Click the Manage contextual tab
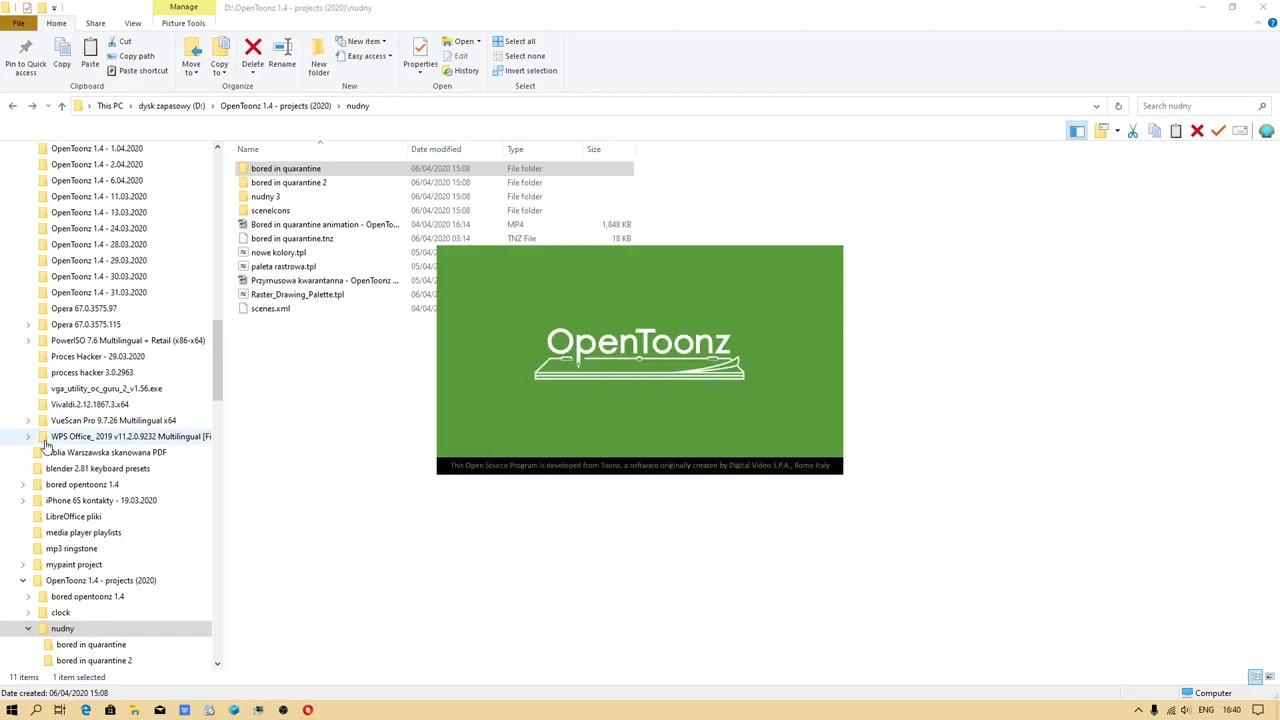1280x720 pixels. pyautogui.click(x=183, y=7)
